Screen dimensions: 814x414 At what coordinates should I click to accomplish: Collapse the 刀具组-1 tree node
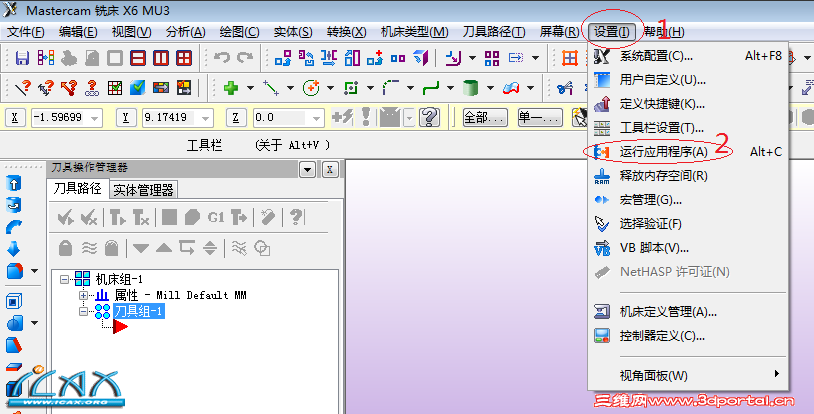[83, 312]
